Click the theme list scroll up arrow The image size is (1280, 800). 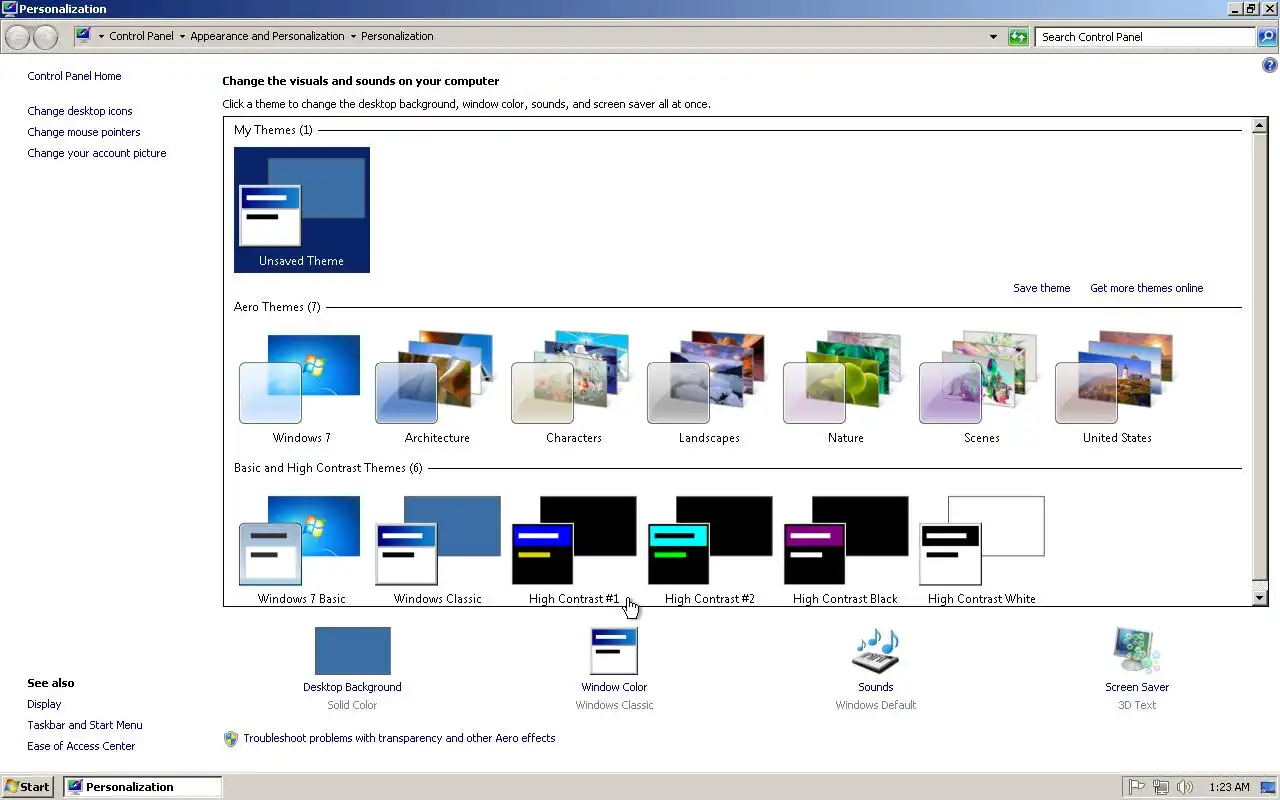point(1260,127)
